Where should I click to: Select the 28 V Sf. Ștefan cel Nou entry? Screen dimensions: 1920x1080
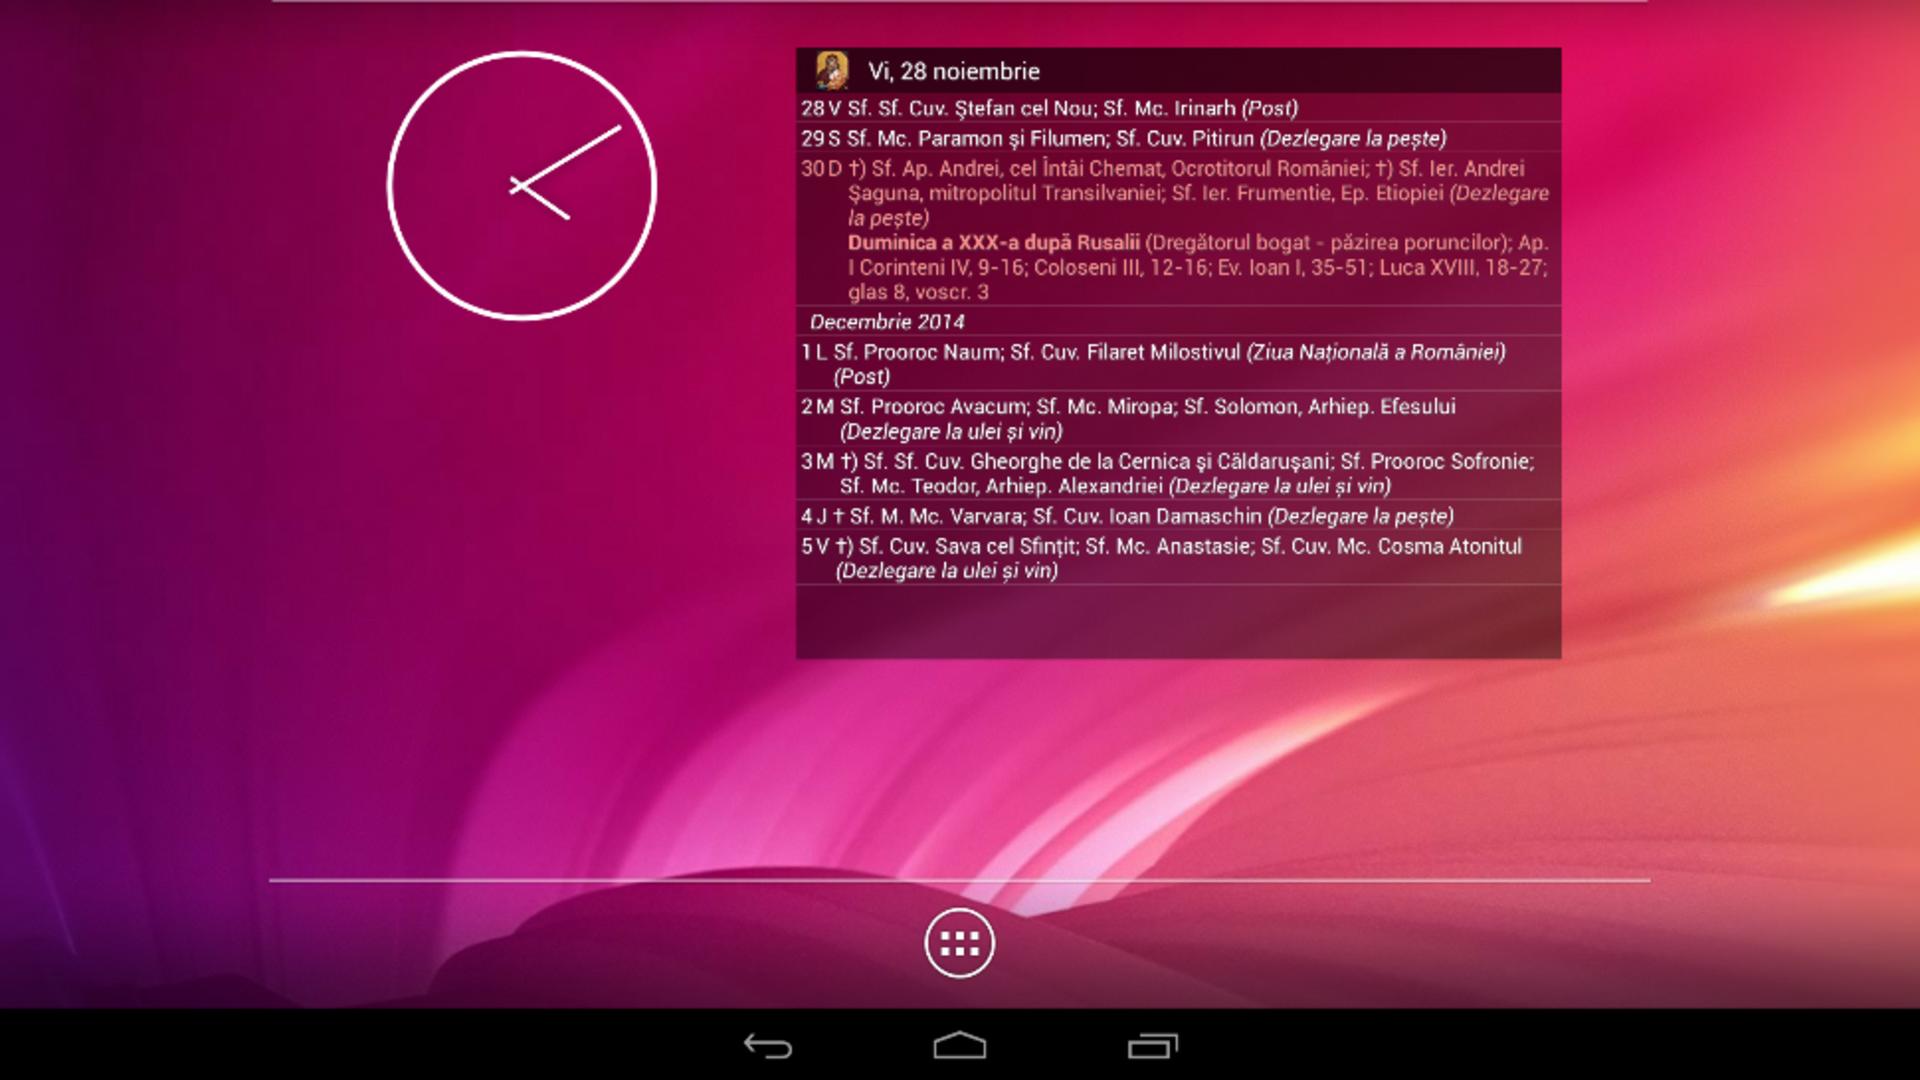[1048, 108]
